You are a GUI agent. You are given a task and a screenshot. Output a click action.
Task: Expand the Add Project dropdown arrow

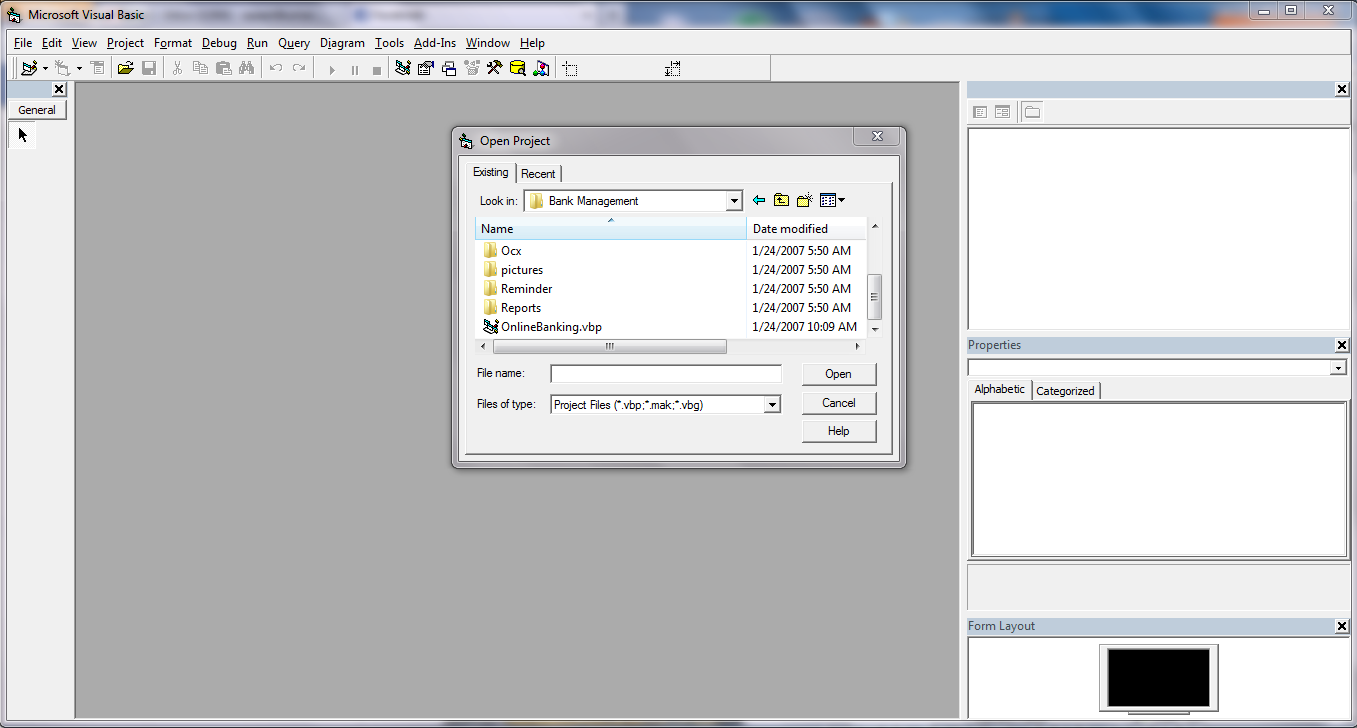(45, 68)
